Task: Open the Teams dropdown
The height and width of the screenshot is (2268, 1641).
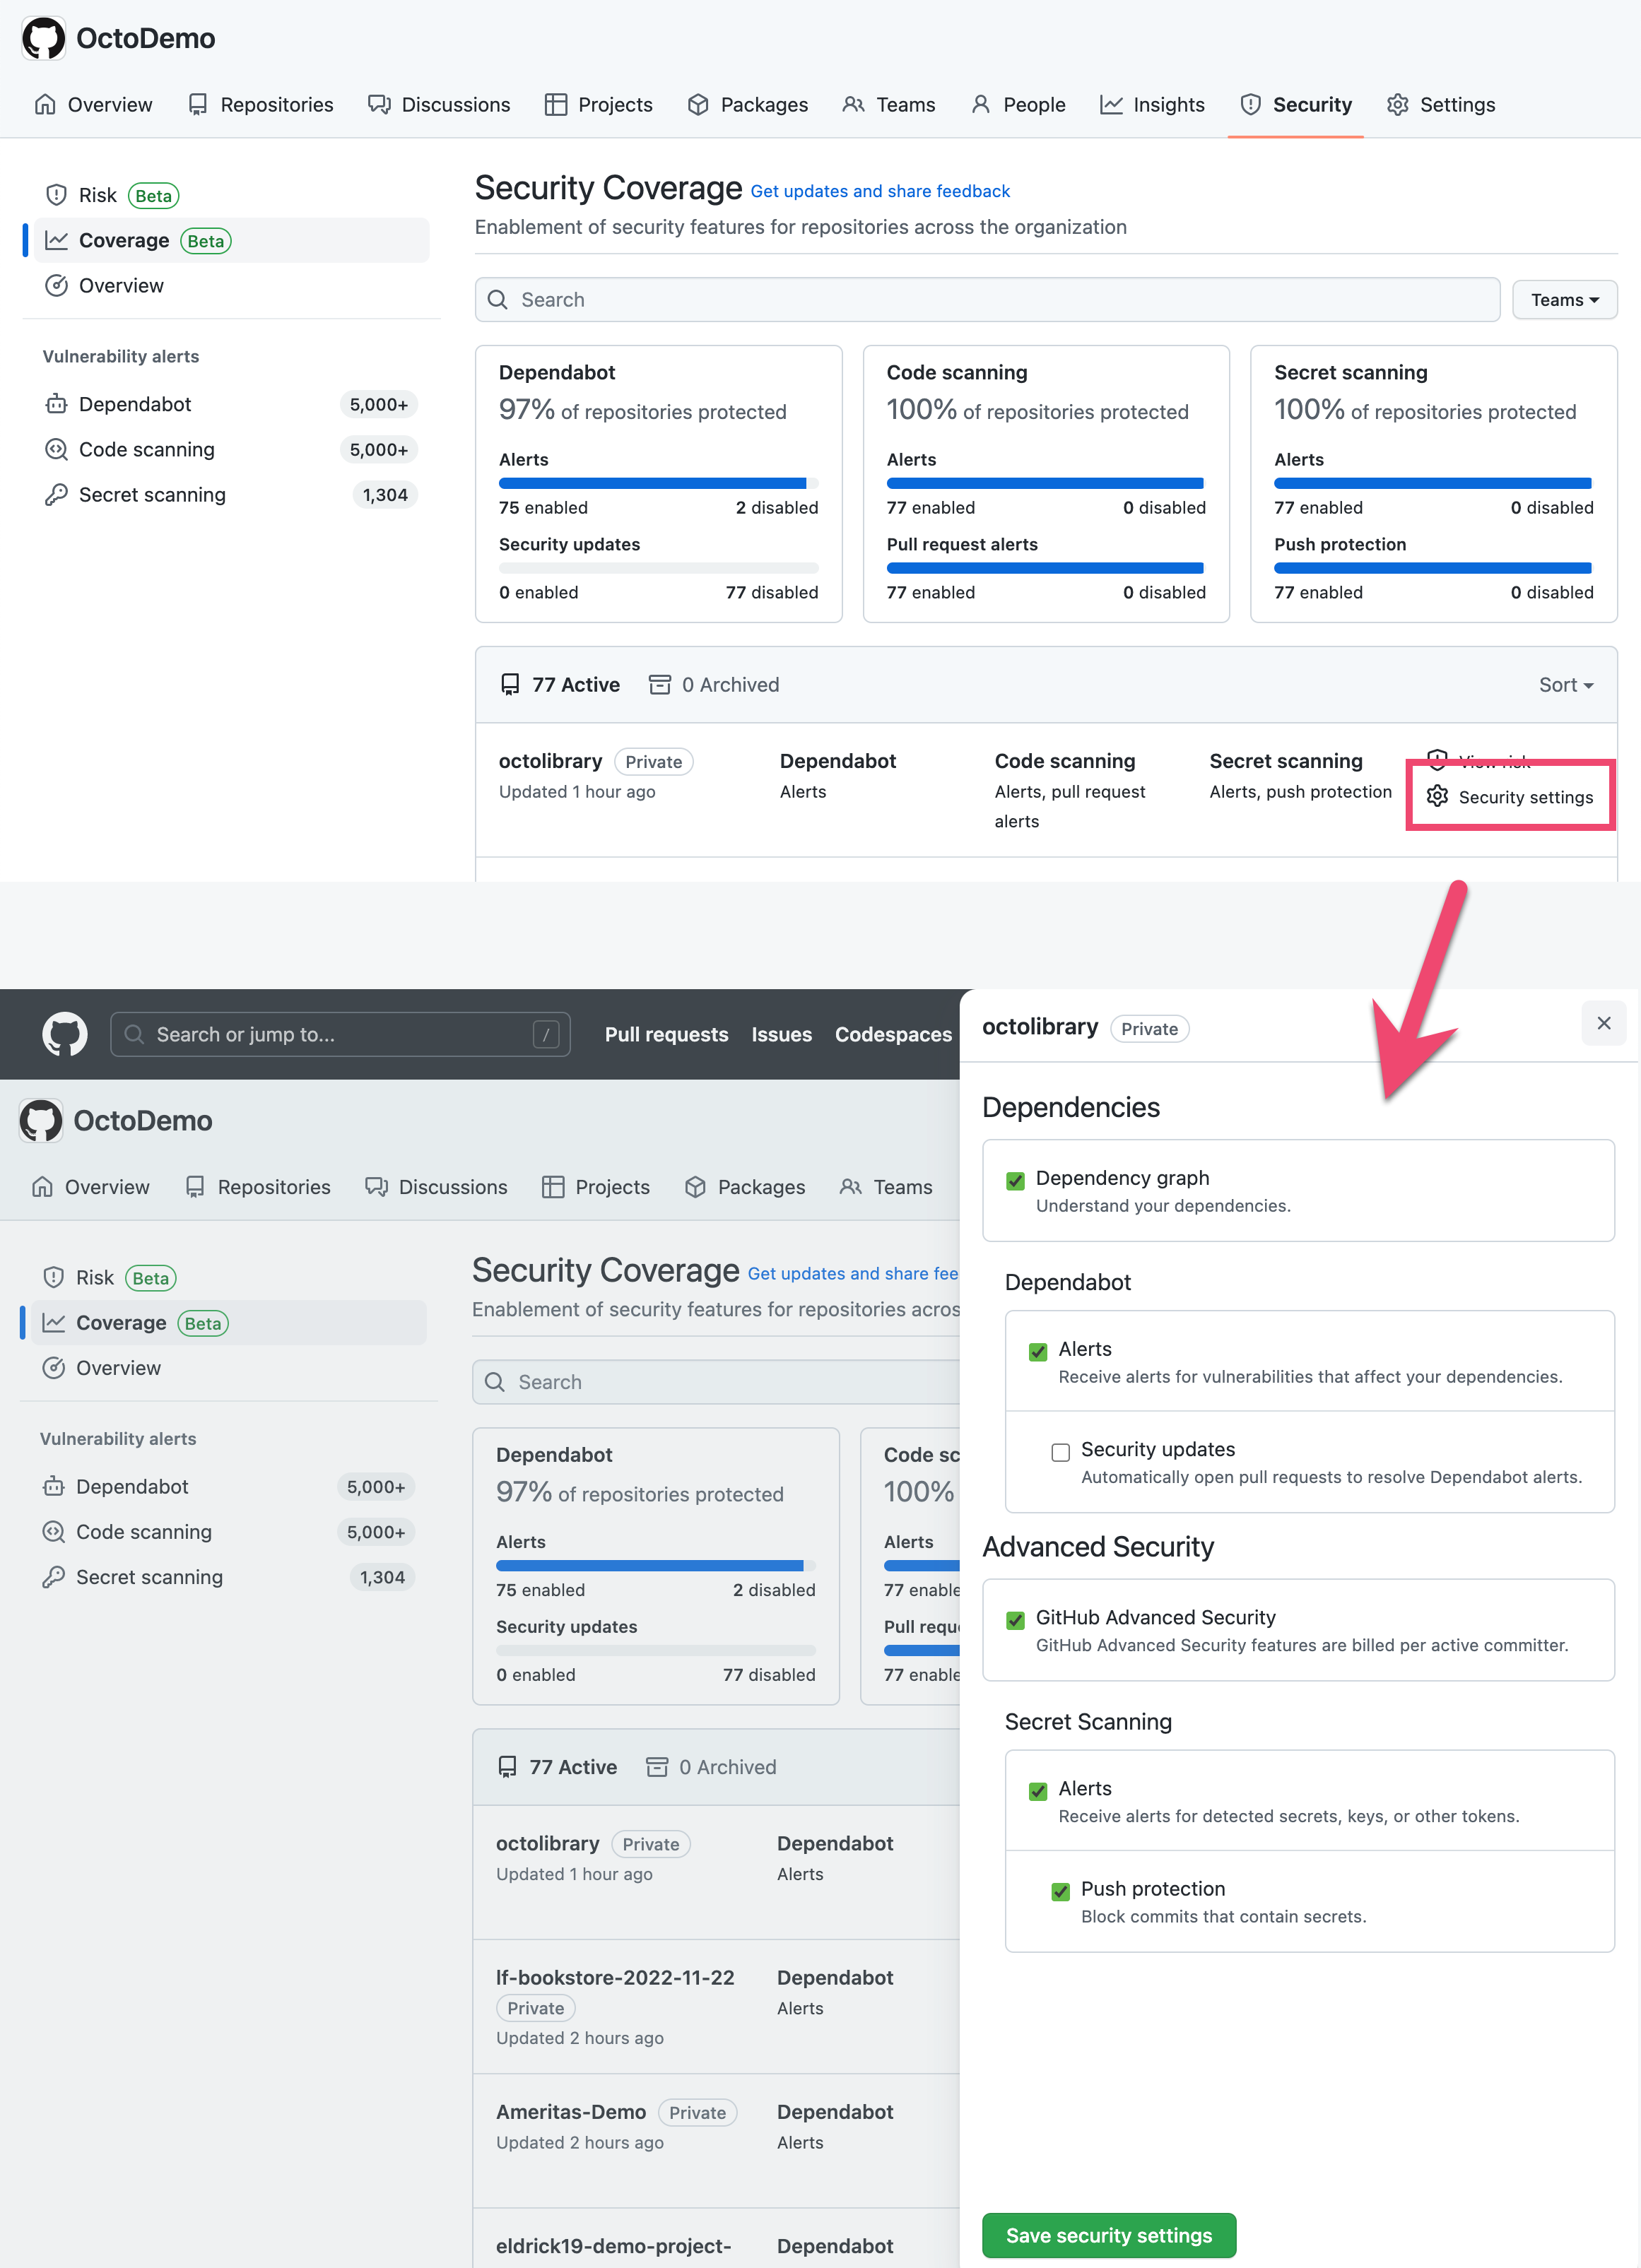Action: coord(1564,299)
